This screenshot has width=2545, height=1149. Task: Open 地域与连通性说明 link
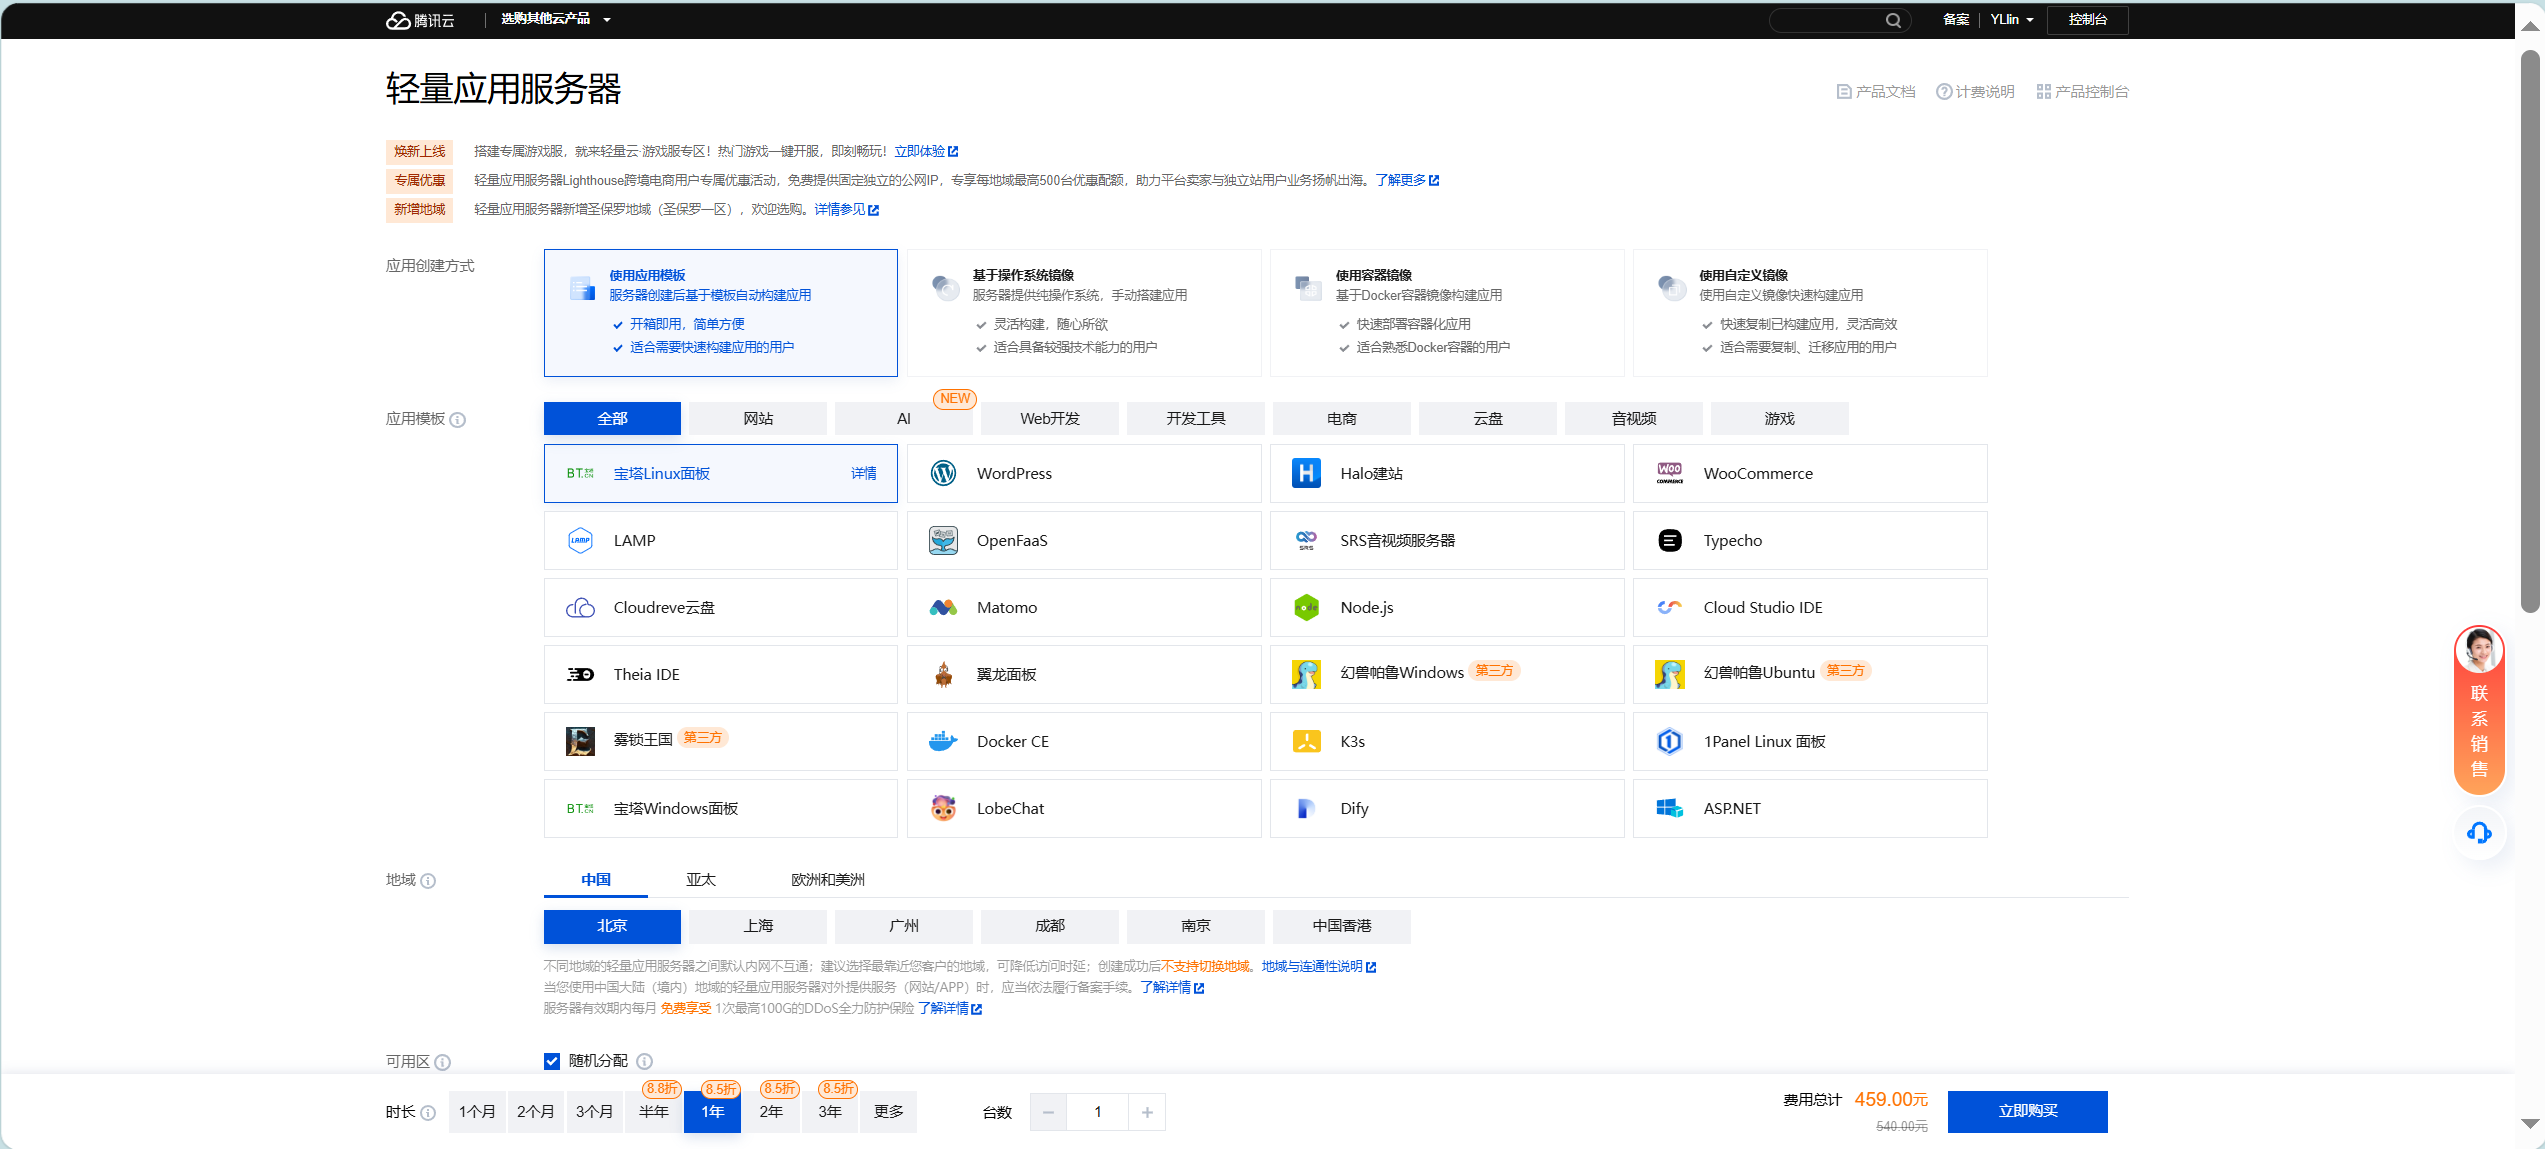click(x=1319, y=967)
